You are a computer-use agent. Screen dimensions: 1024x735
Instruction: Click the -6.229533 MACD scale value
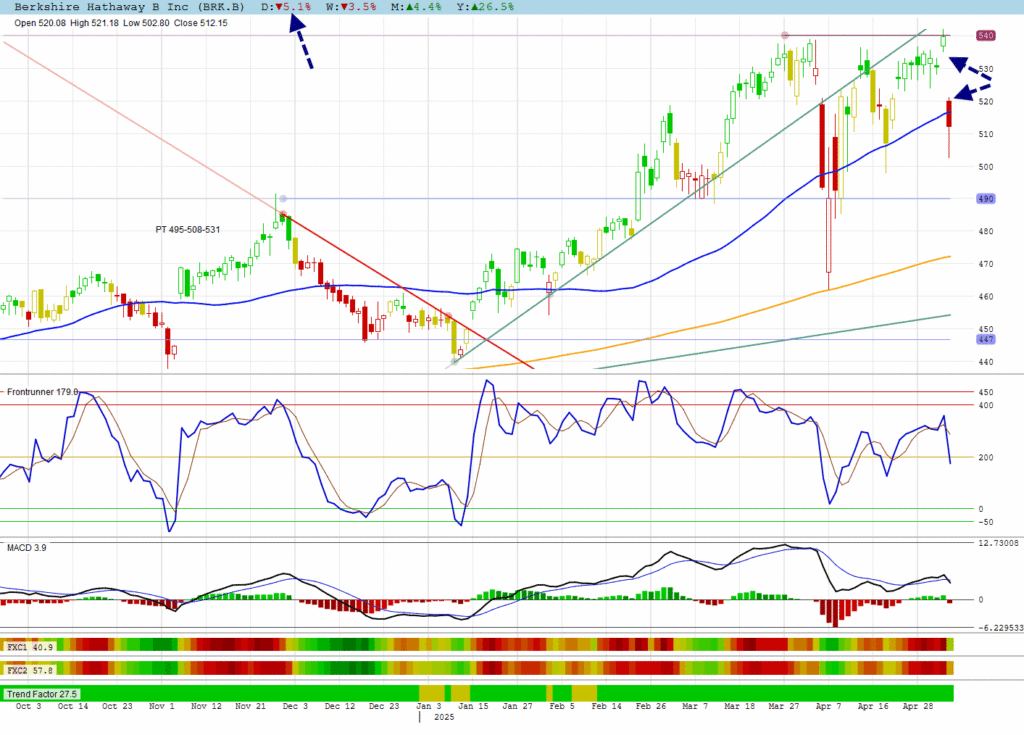(x=1000, y=628)
